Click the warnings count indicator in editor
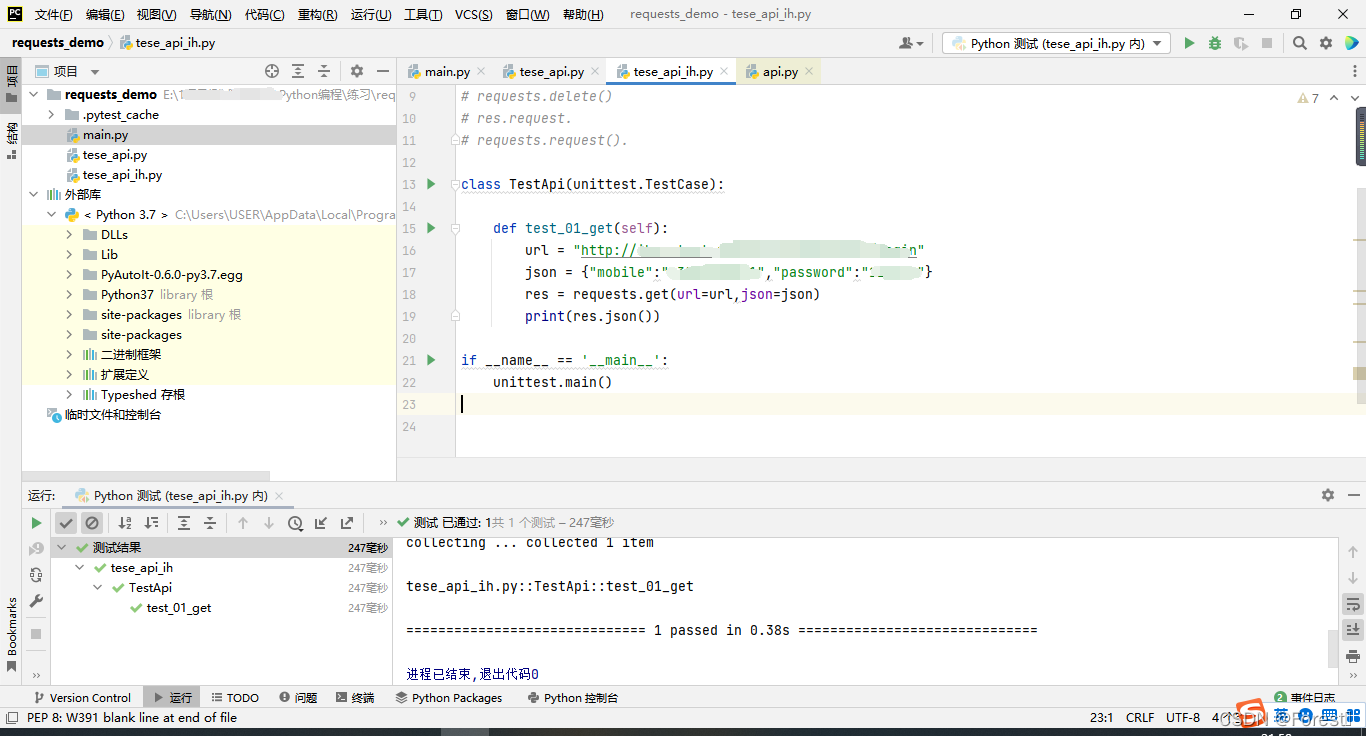 (1308, 98)
